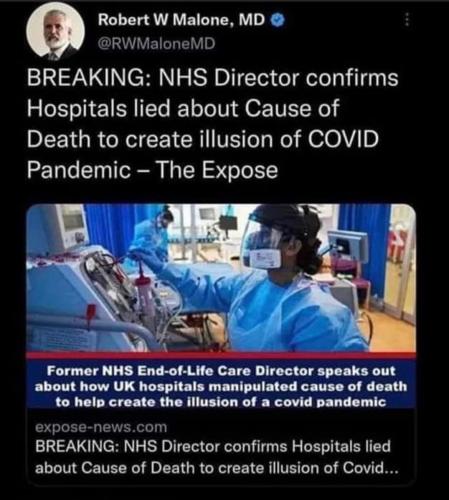Click card title 'BREAKING: NHS Director confirms Hospitals lied'

(x=213, y=446)
